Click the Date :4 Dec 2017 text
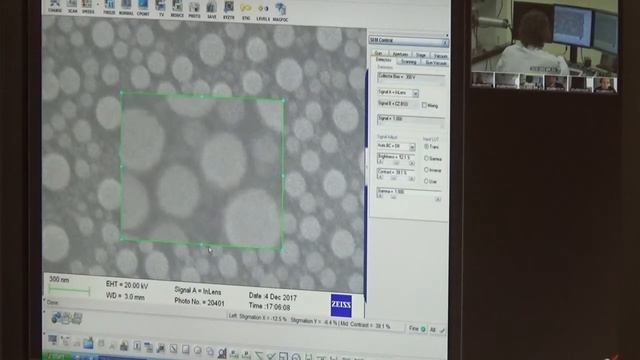 tap(272, 296)
